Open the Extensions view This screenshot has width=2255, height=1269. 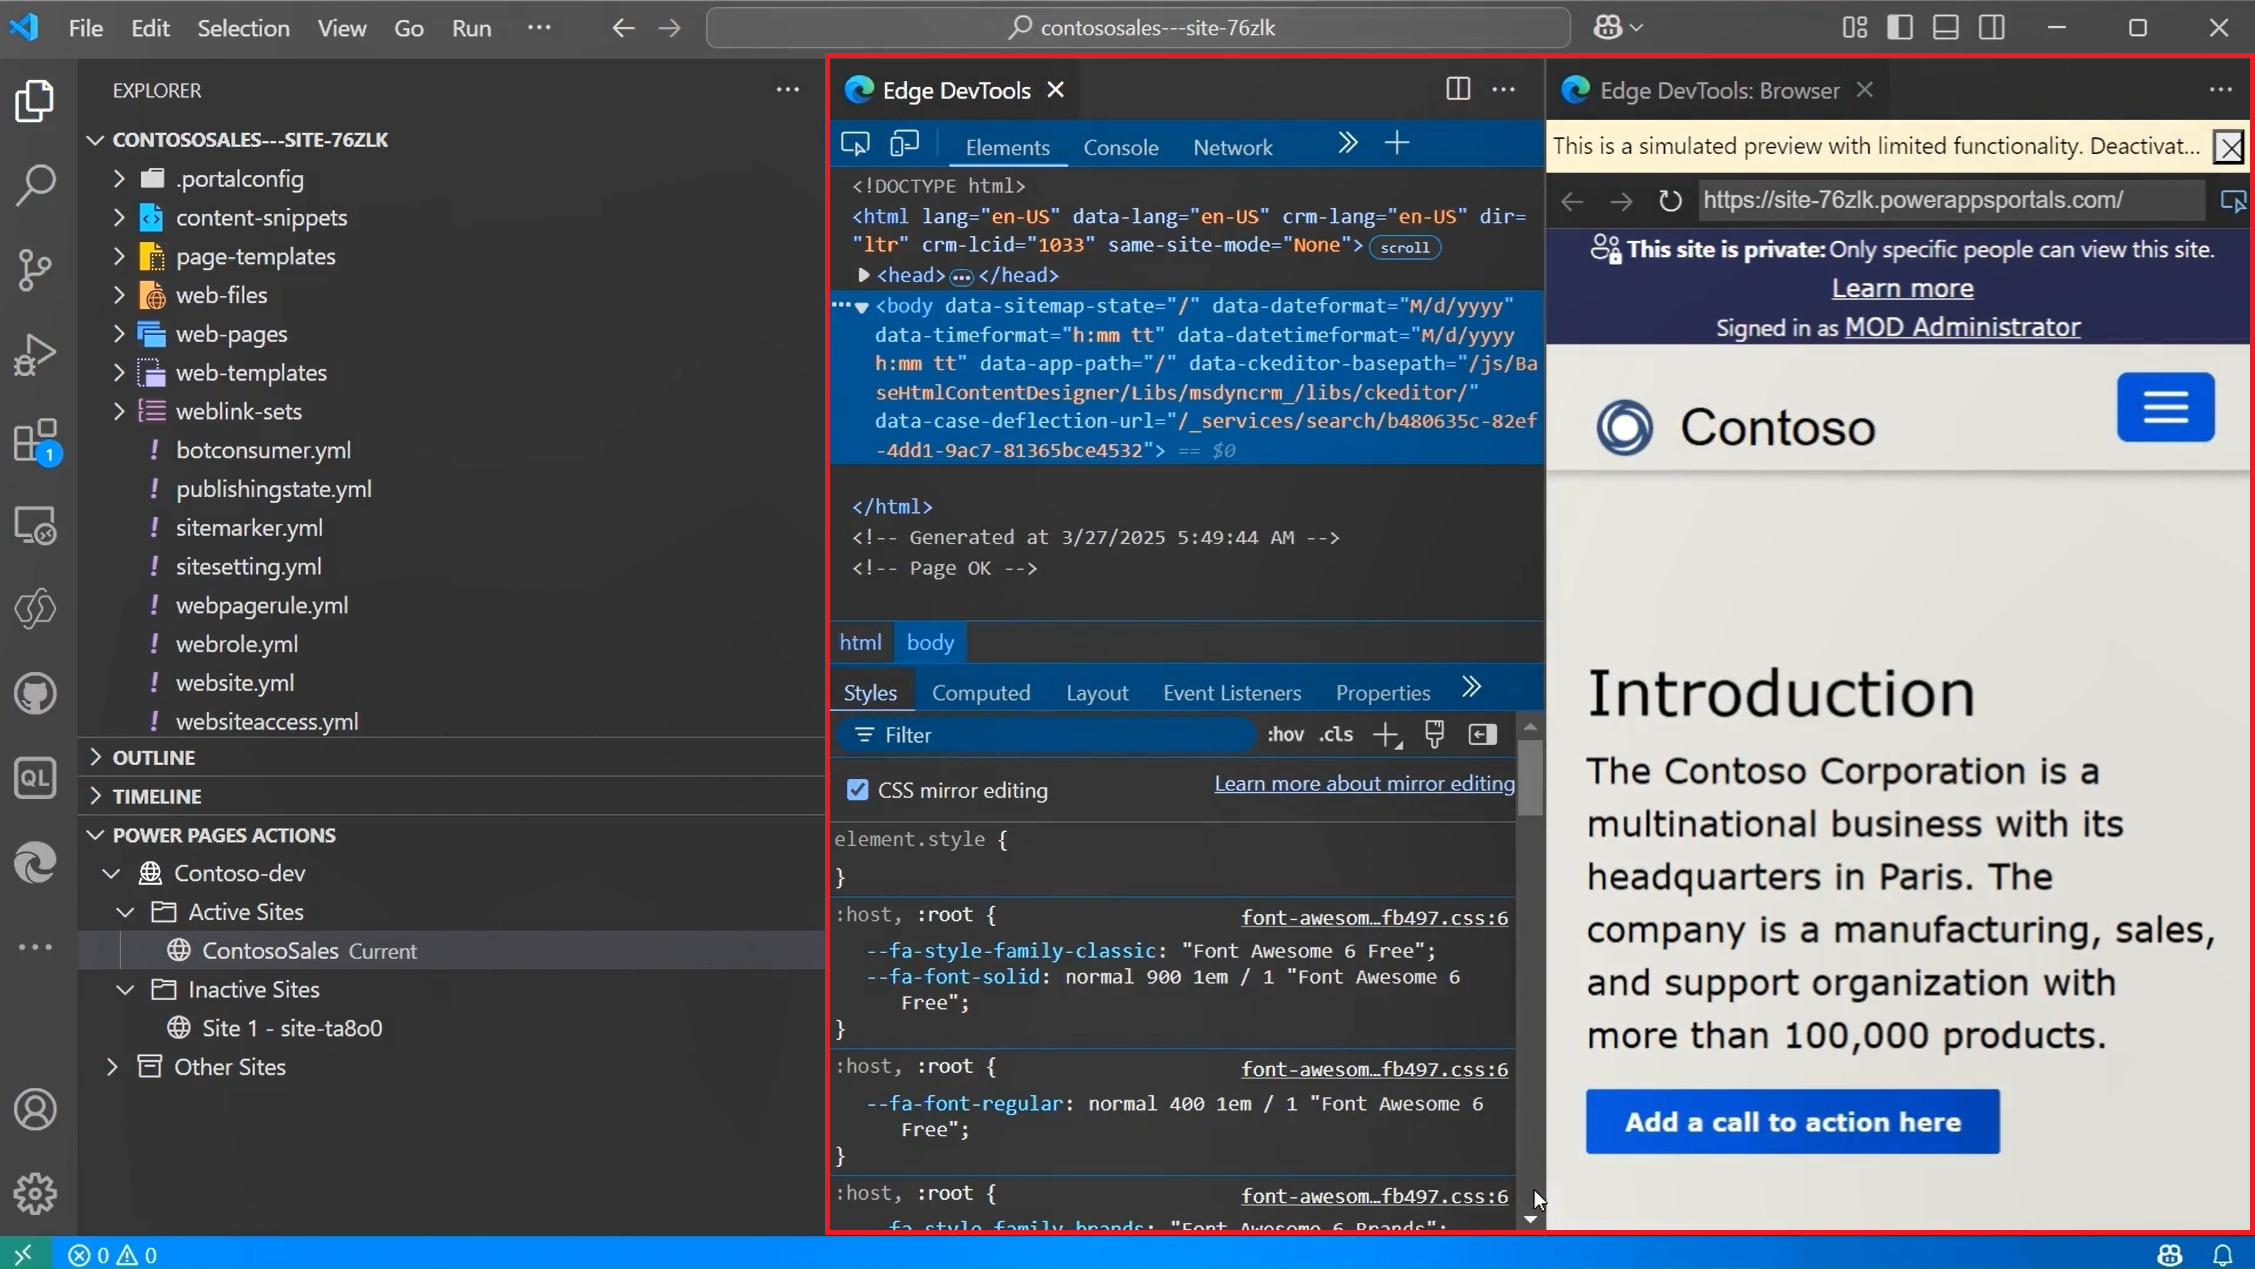[x=35, y=440]
